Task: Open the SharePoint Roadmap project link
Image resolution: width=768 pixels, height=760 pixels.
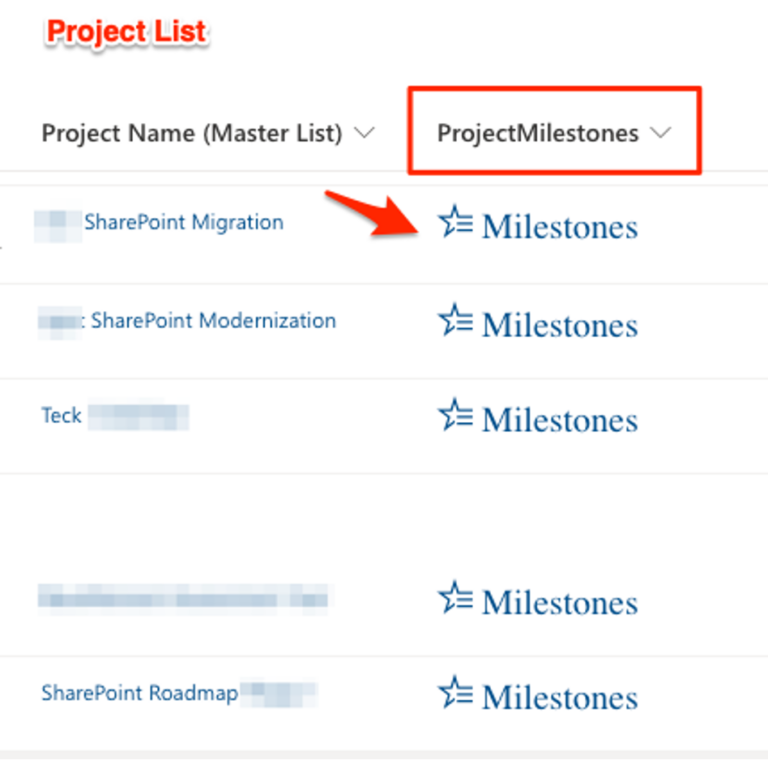Action: [x=139, y=692]
